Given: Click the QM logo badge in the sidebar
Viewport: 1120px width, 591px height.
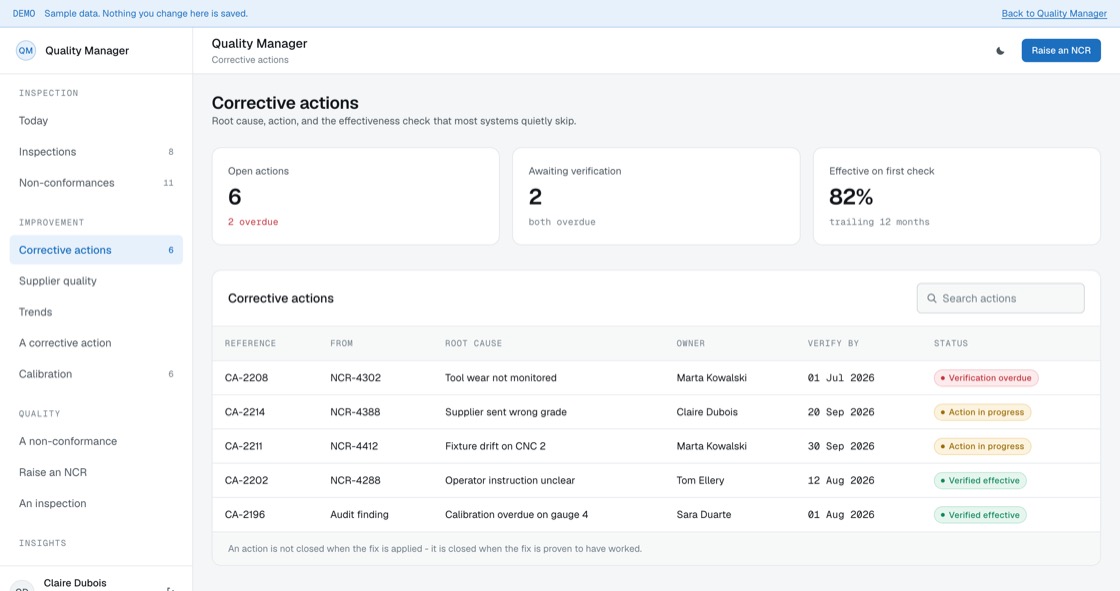Looking at the screenshot, I should tap(26, 51).
